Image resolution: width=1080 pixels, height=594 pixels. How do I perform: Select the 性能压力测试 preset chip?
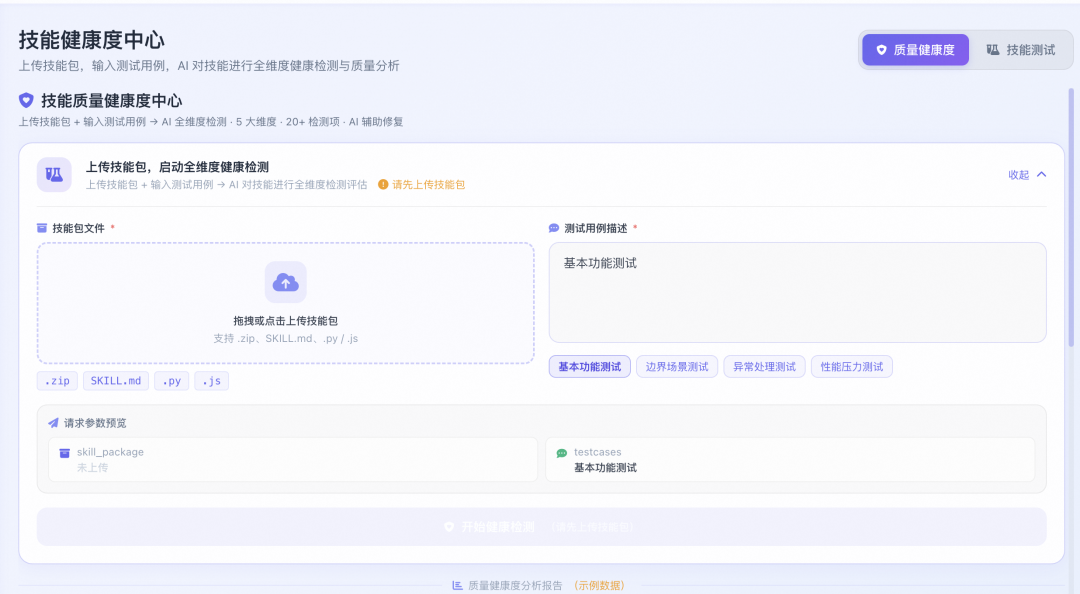pos(852,367)
